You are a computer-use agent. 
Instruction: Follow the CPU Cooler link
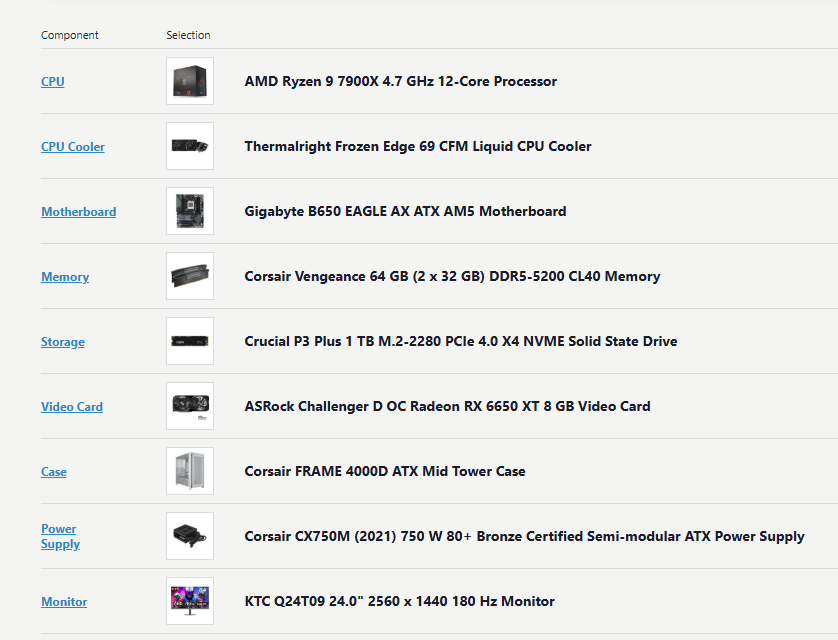[73, 147]
